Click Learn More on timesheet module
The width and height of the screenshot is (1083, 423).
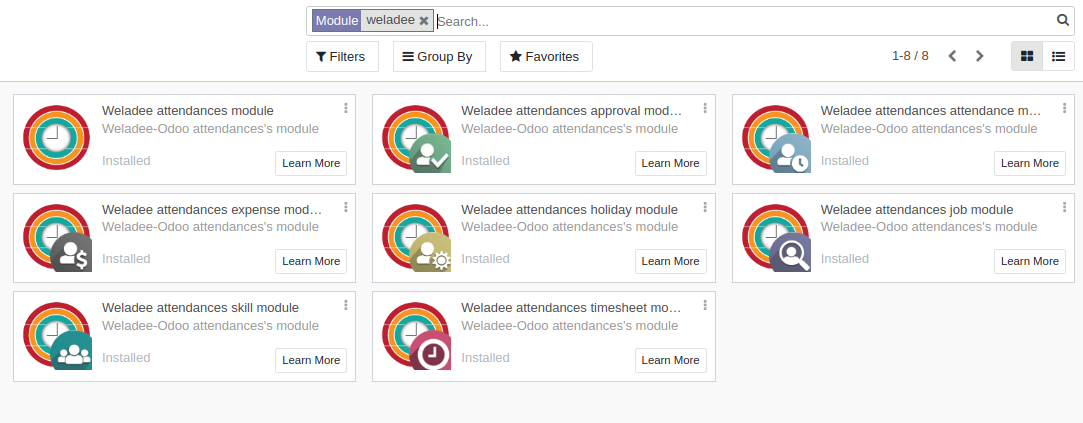click(671, 360)
